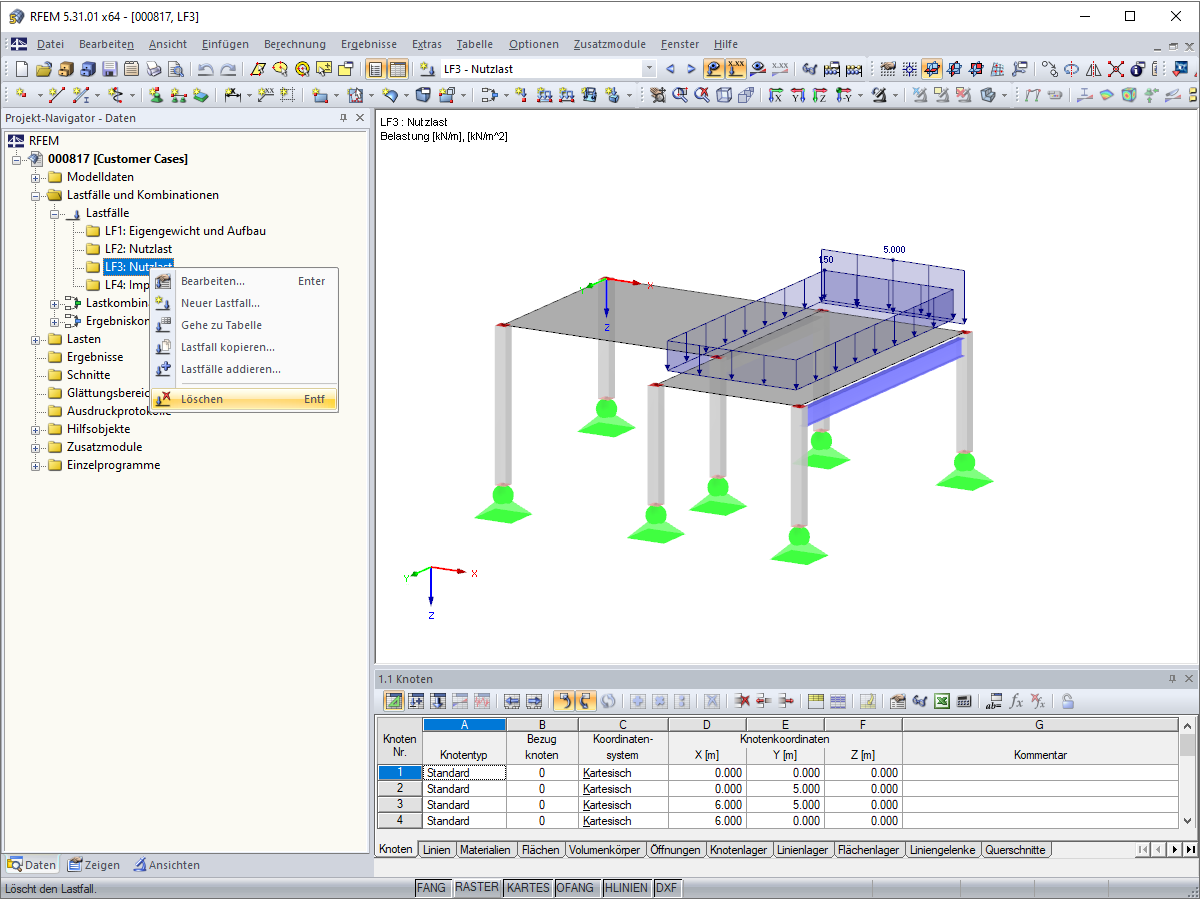
Task: Open the LF3 - Nutzlast load case dropdown
Action: tap(649, 69)
